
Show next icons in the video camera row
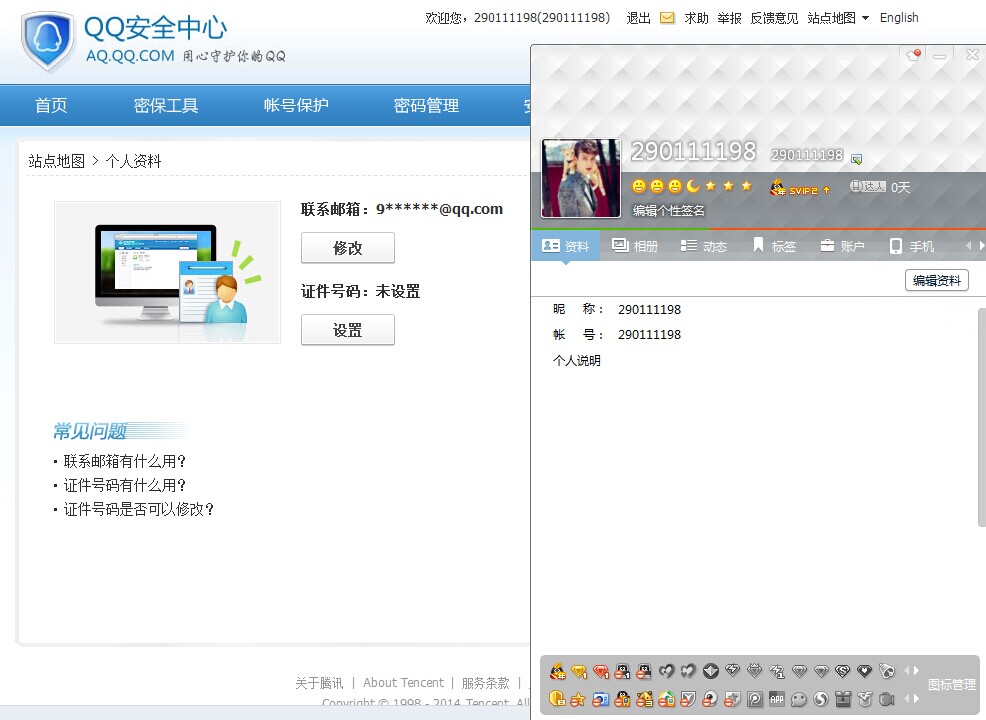916,698
